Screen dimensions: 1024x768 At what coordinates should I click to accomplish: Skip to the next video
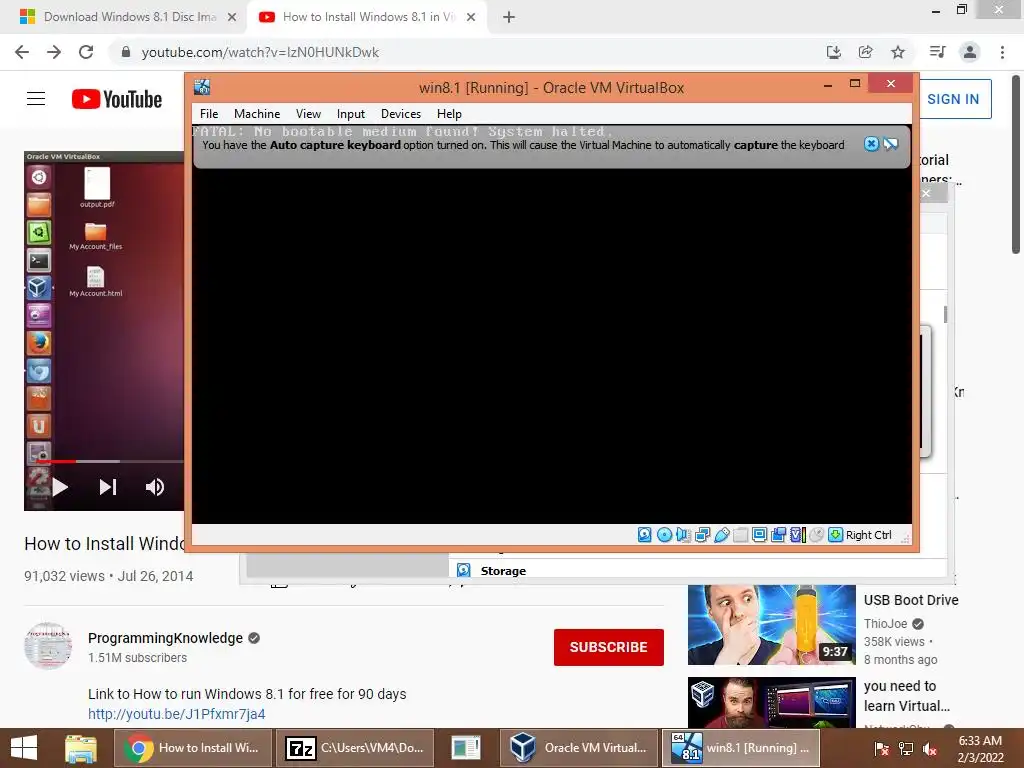[x=108, y=487]
